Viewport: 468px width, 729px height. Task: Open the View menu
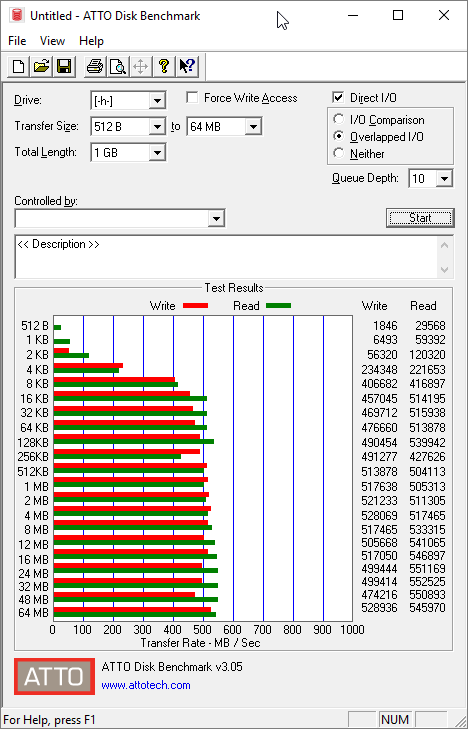(x=52, y=41)
